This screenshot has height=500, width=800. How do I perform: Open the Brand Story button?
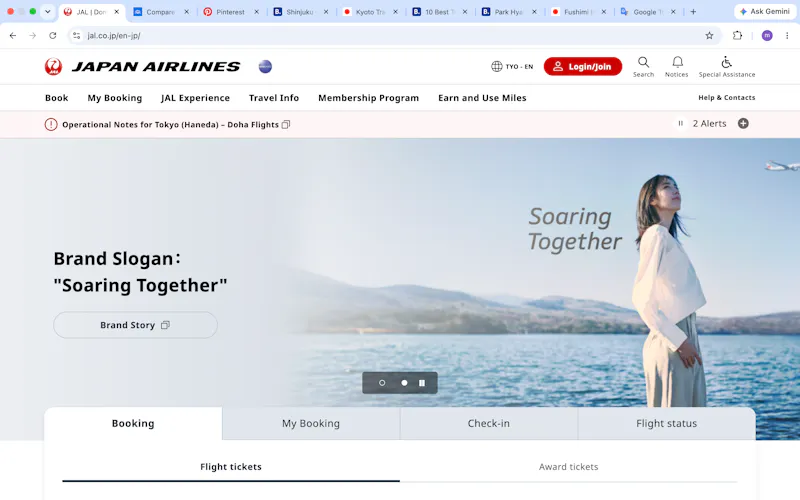click(x=135, y=325)
